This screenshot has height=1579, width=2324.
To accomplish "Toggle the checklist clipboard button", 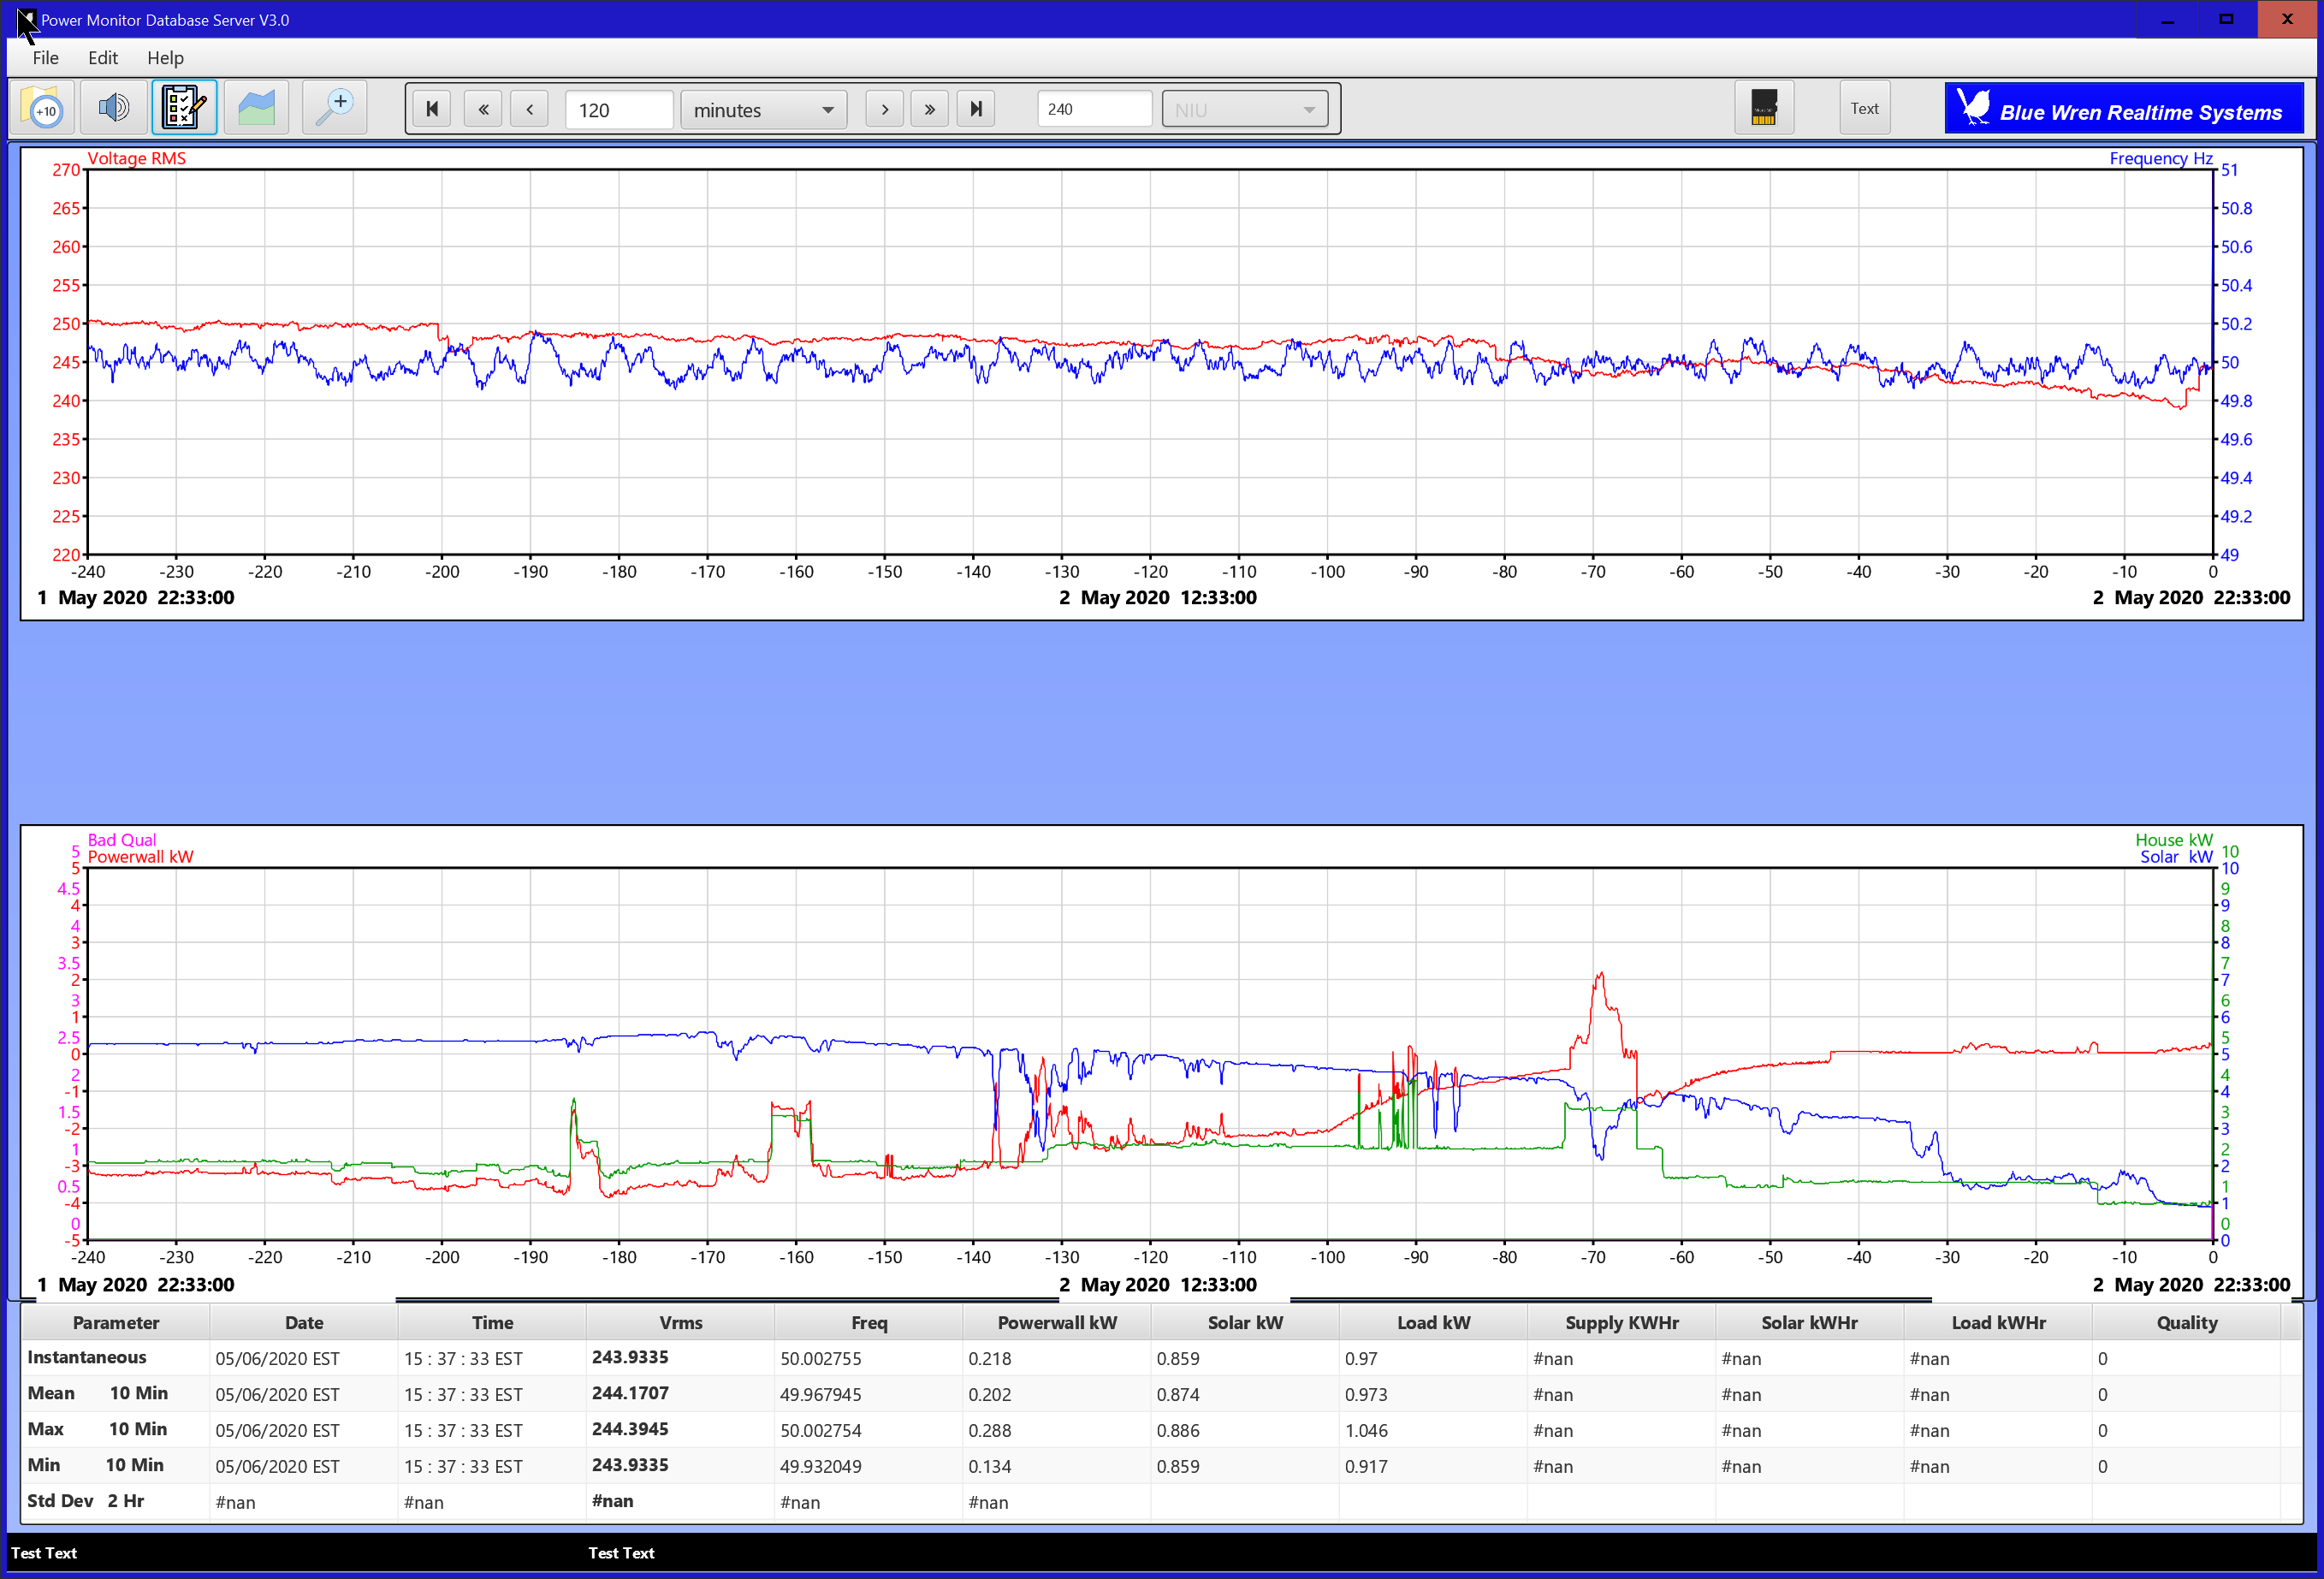I will pyautogui.click(x=184, y=108).
